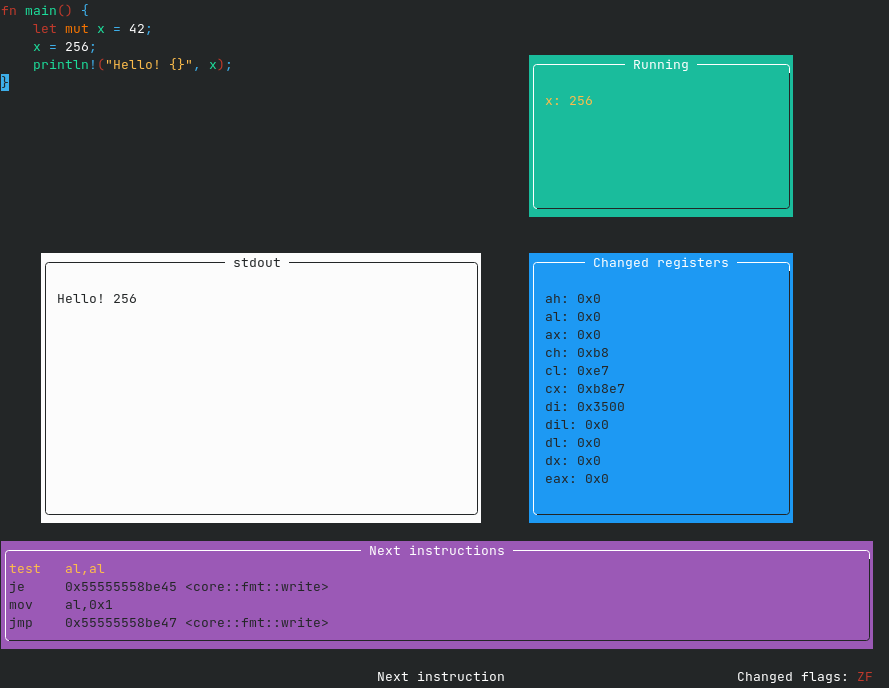Select the jmp core::fmt::write instruction
This screenshot has height=688, width=889.
point(170,622)
